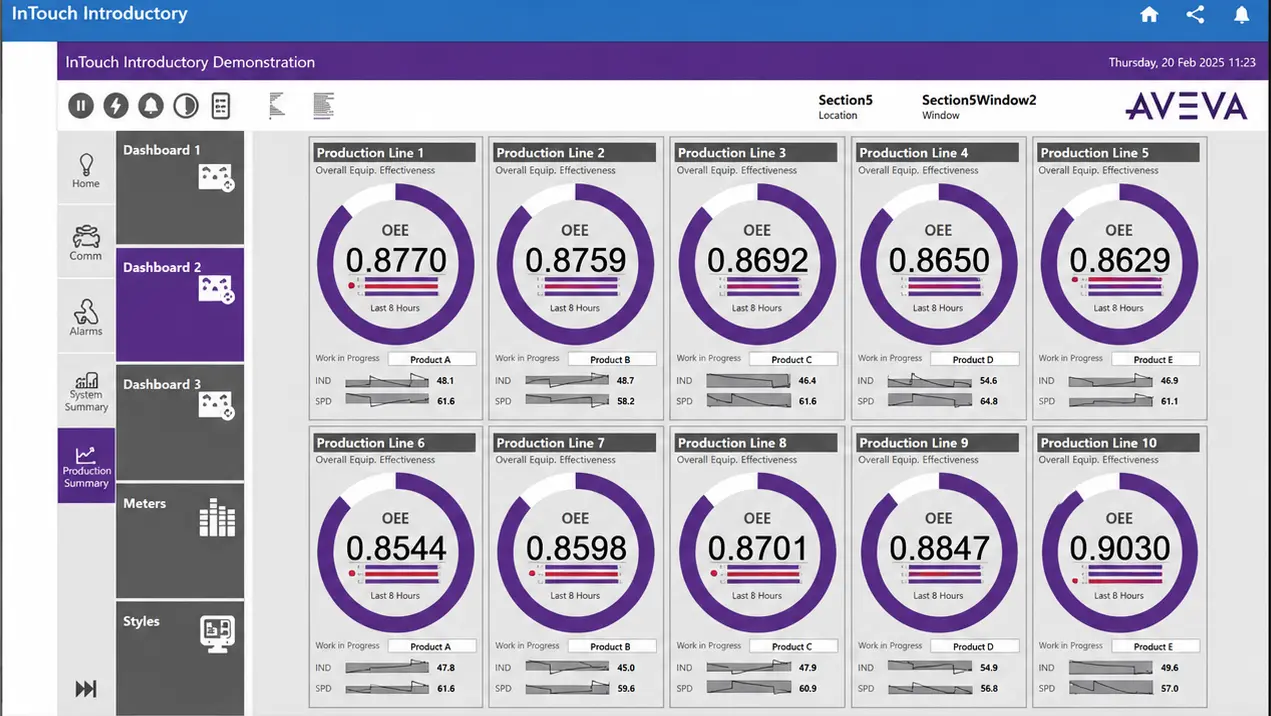Click OEE value 0.9030

click(1120, 549)
